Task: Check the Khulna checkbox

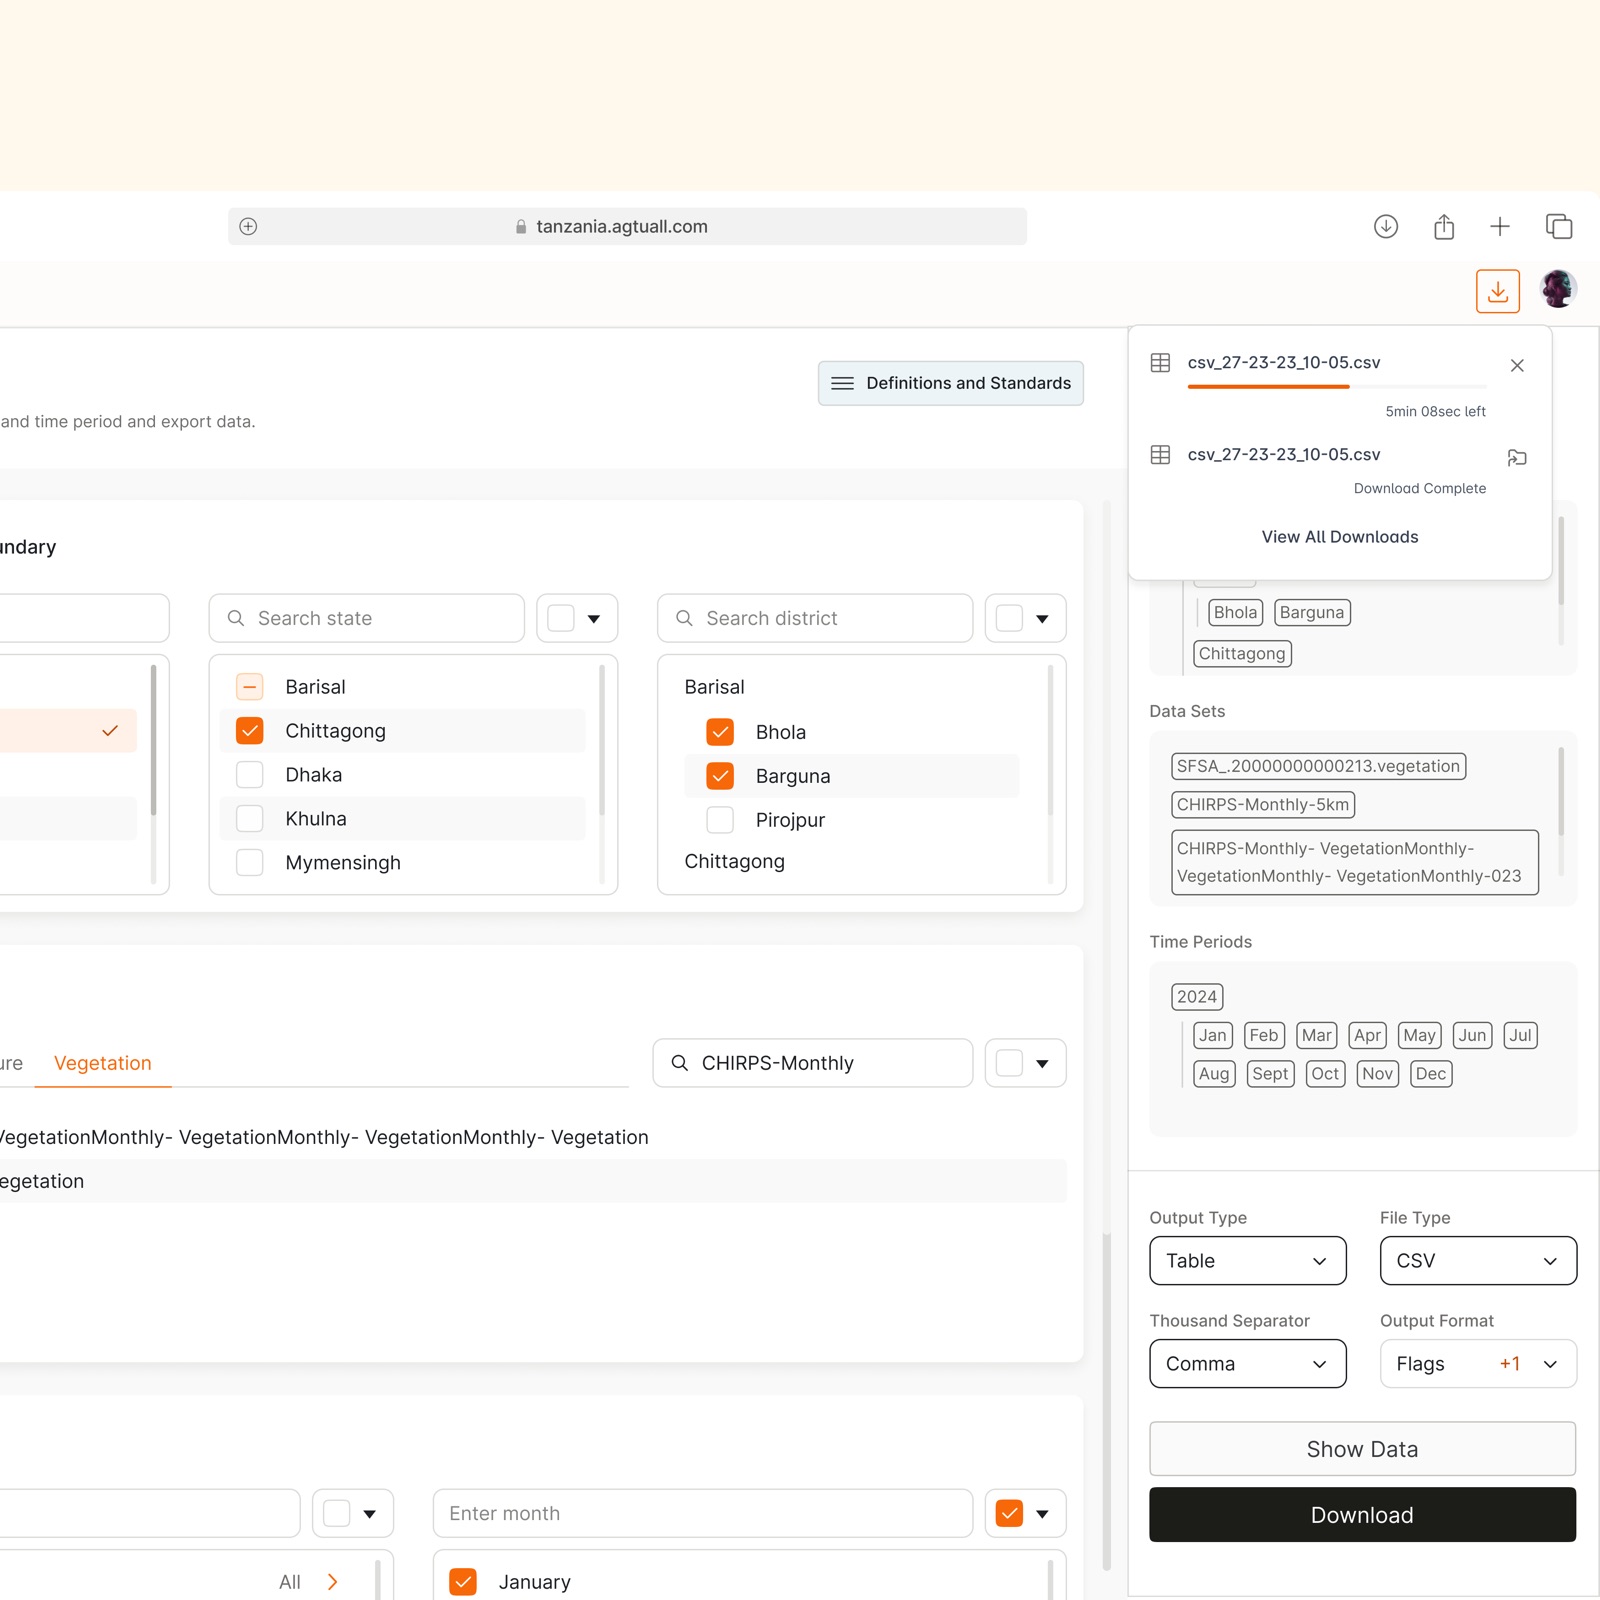Action: pos(249,819)
